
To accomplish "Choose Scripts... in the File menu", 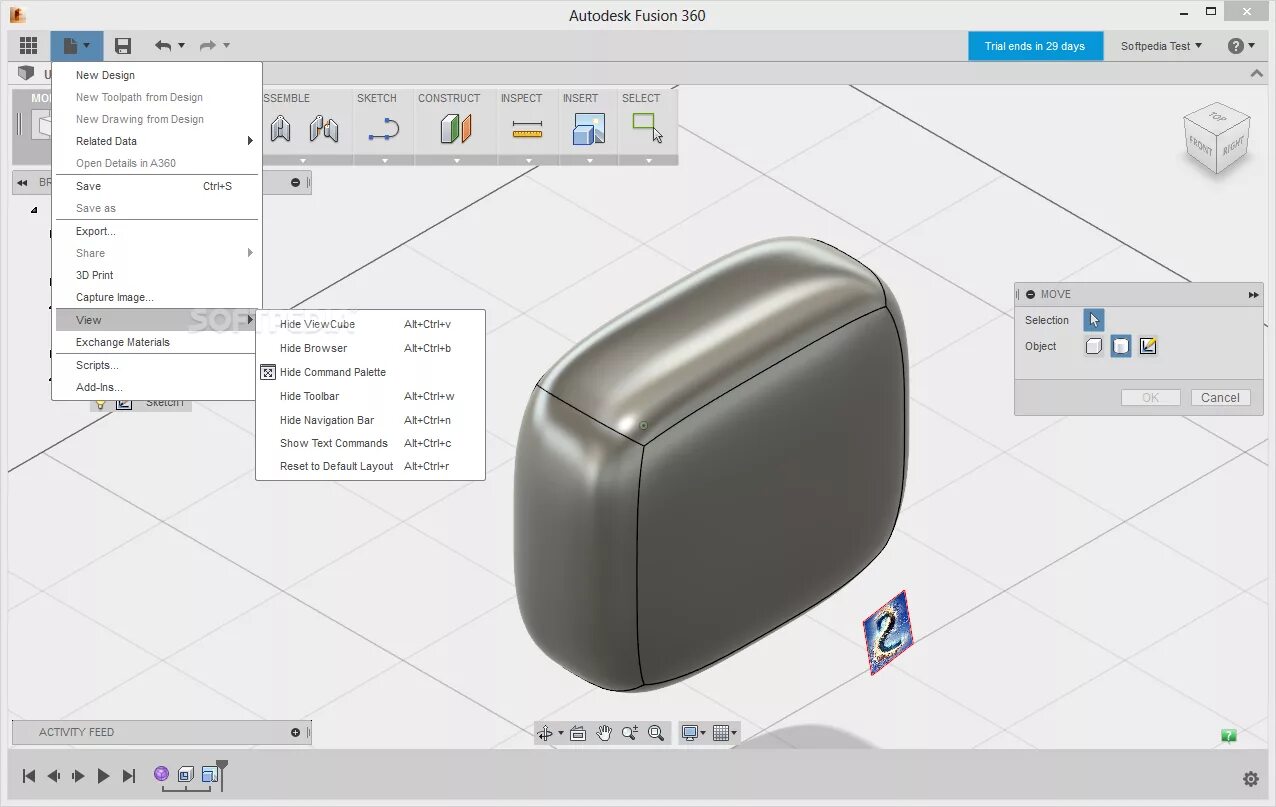I will click(x=157, y=365).
